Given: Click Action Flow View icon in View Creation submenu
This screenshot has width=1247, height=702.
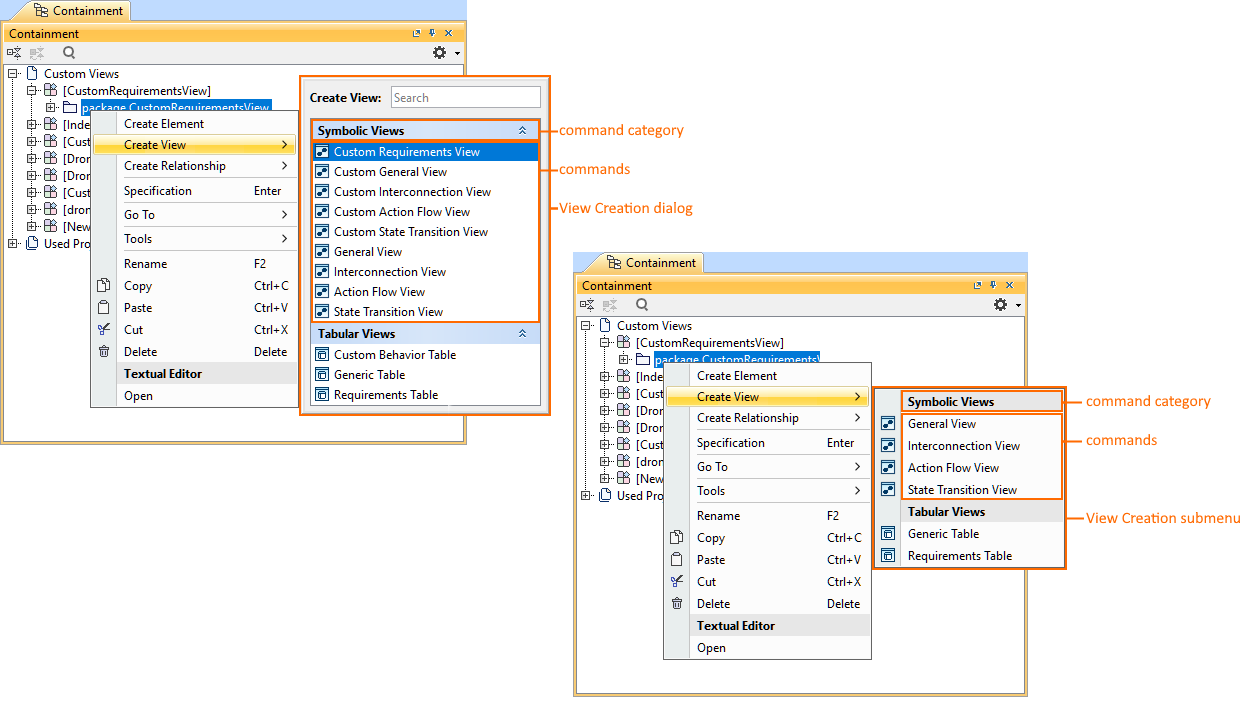Looking at the screenshot, I should tap(887, 468).
